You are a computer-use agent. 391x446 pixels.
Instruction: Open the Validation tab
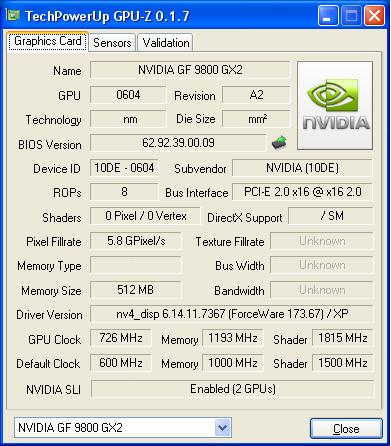coord(166,43)
